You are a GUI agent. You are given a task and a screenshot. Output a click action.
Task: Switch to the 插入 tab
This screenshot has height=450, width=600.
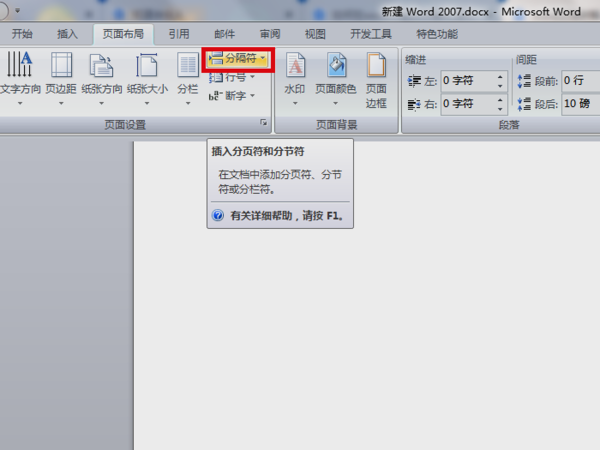67,34
